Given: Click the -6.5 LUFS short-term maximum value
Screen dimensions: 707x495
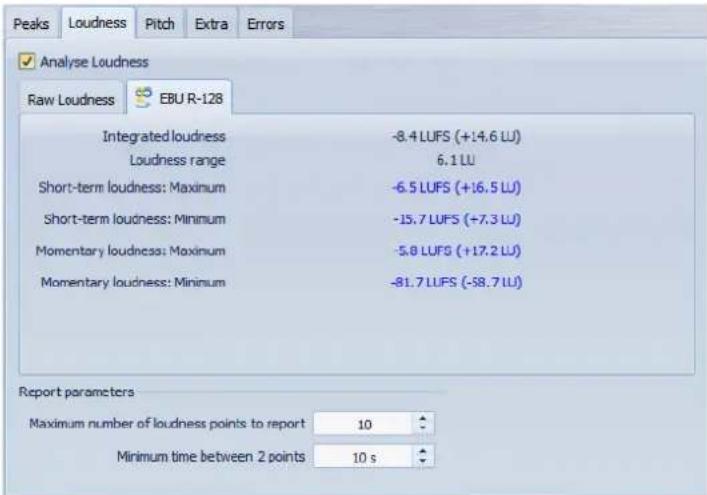Looking at the screenshot, I should tap(456, 188).
